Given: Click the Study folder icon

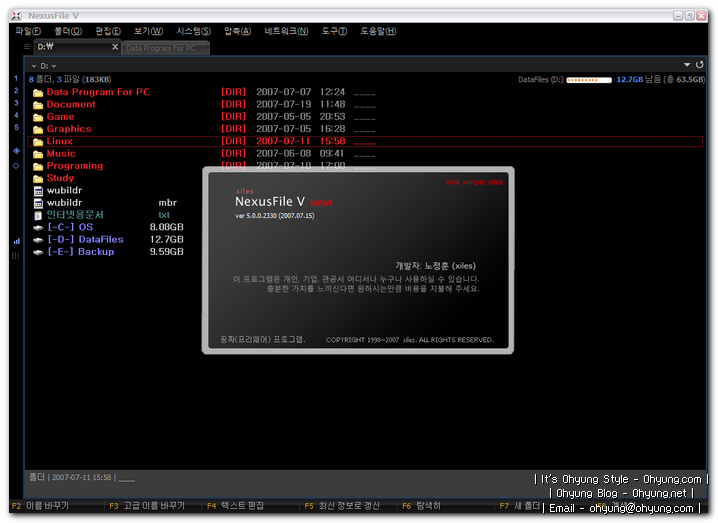Looking at the screenshot, I should click(38, 179).
